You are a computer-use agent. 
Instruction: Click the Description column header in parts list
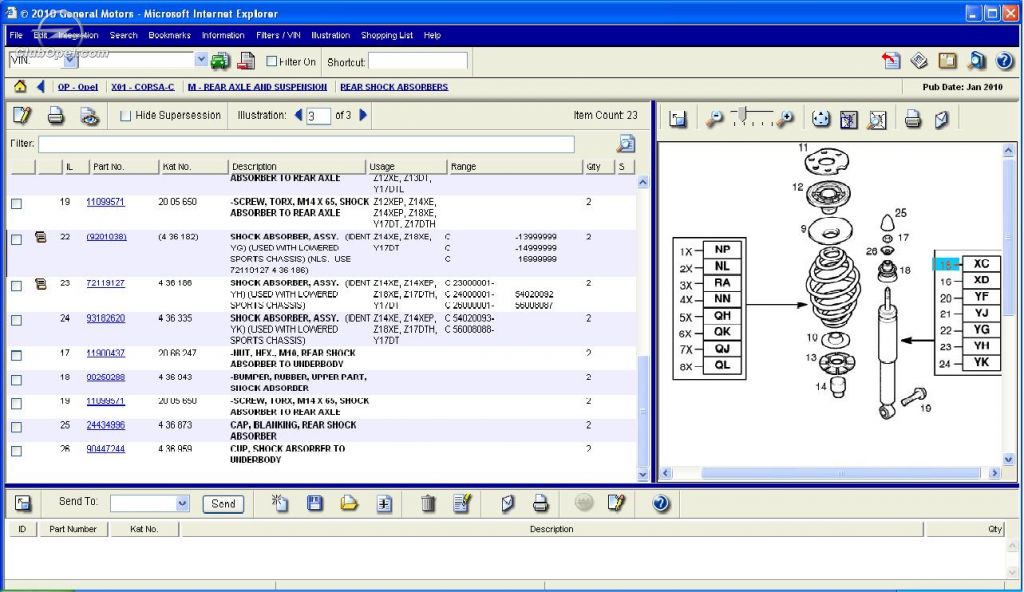297,167
